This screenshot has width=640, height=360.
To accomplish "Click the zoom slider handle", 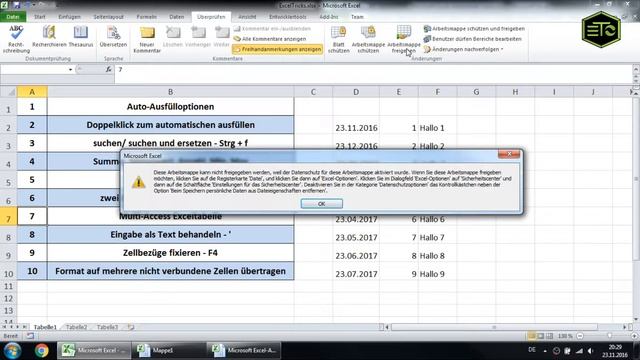I will [609, 336].
